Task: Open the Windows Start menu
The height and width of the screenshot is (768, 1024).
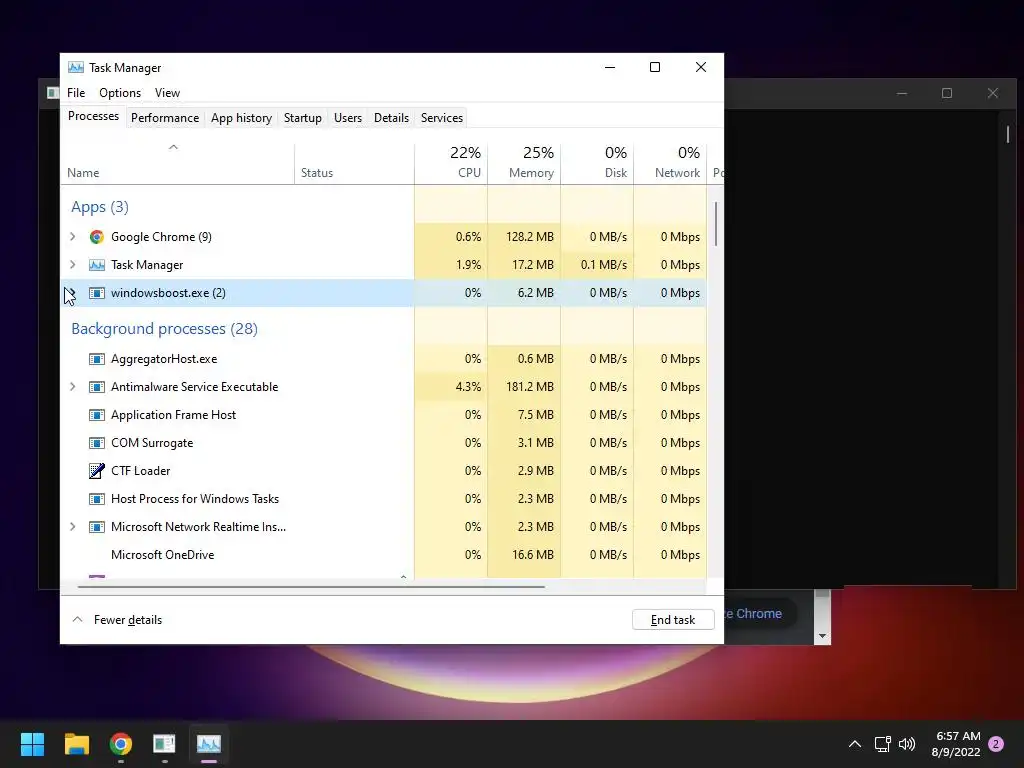Action: click(x=32, y=744)
